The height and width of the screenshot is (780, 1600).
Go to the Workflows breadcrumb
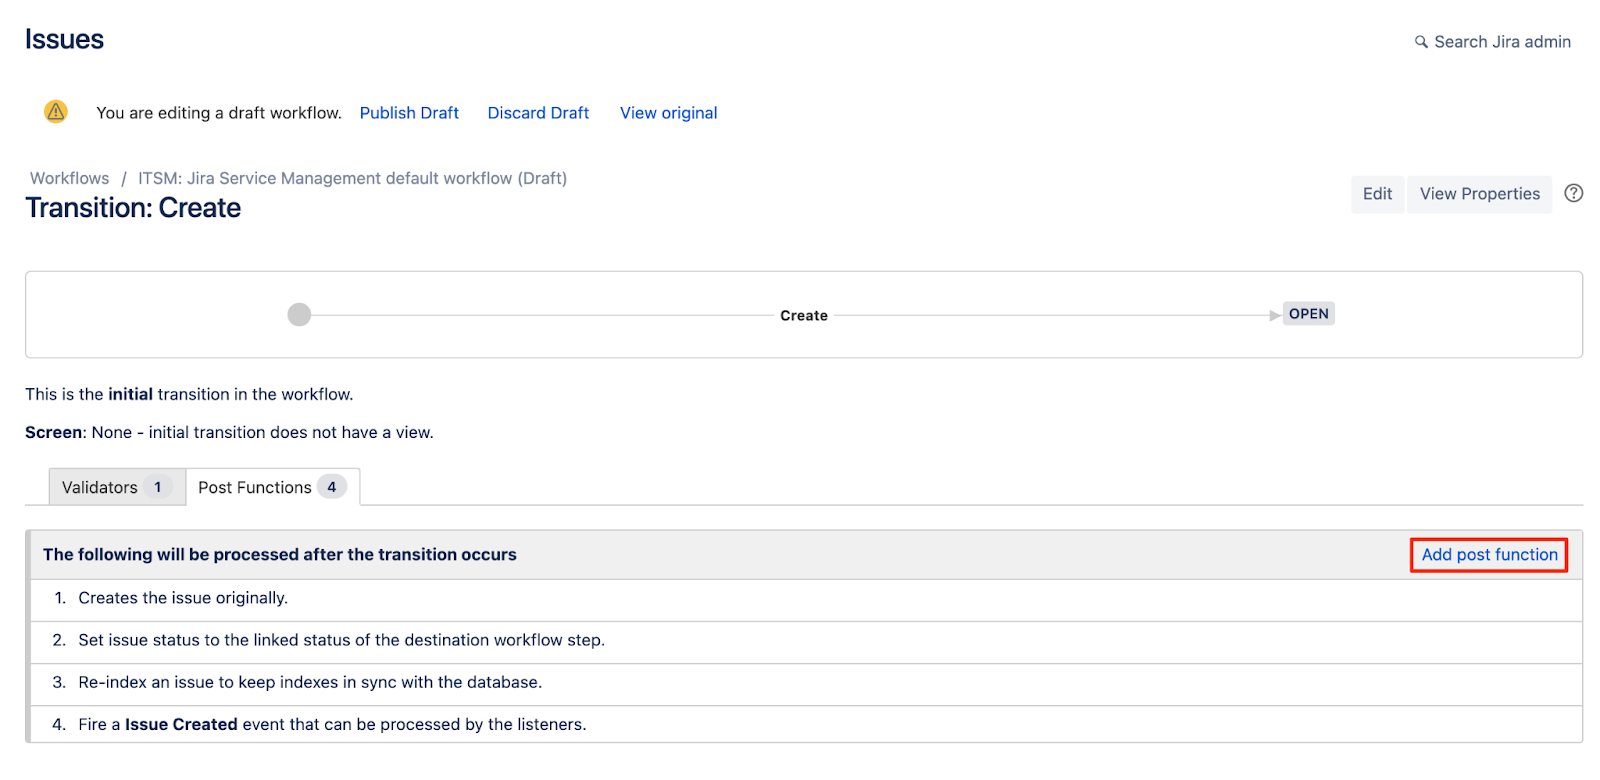coord(70,178)
